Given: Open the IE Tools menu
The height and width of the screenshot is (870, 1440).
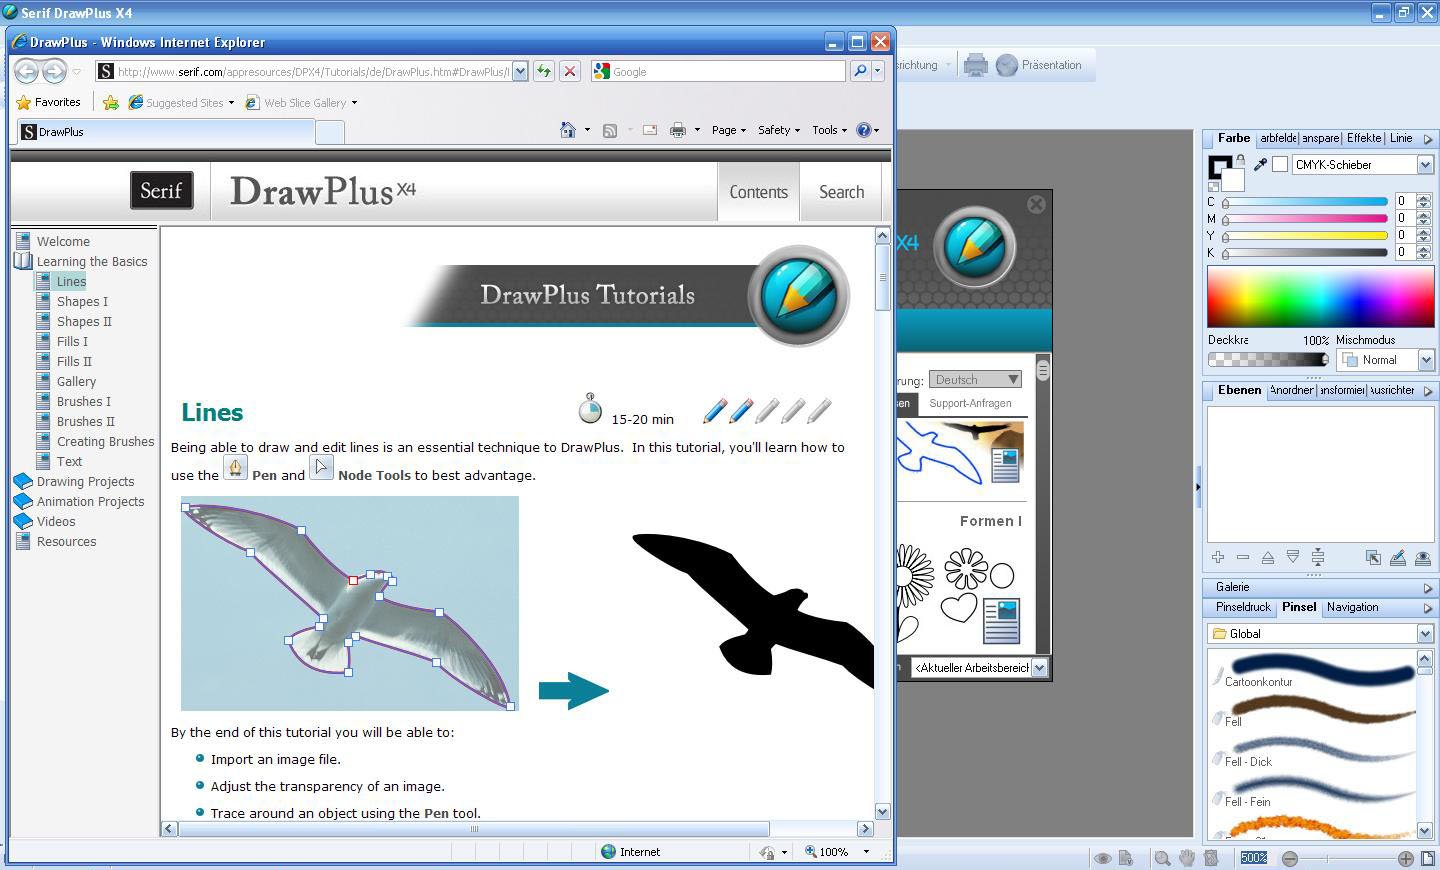Looking at the screenshot, I should (829, 130).
